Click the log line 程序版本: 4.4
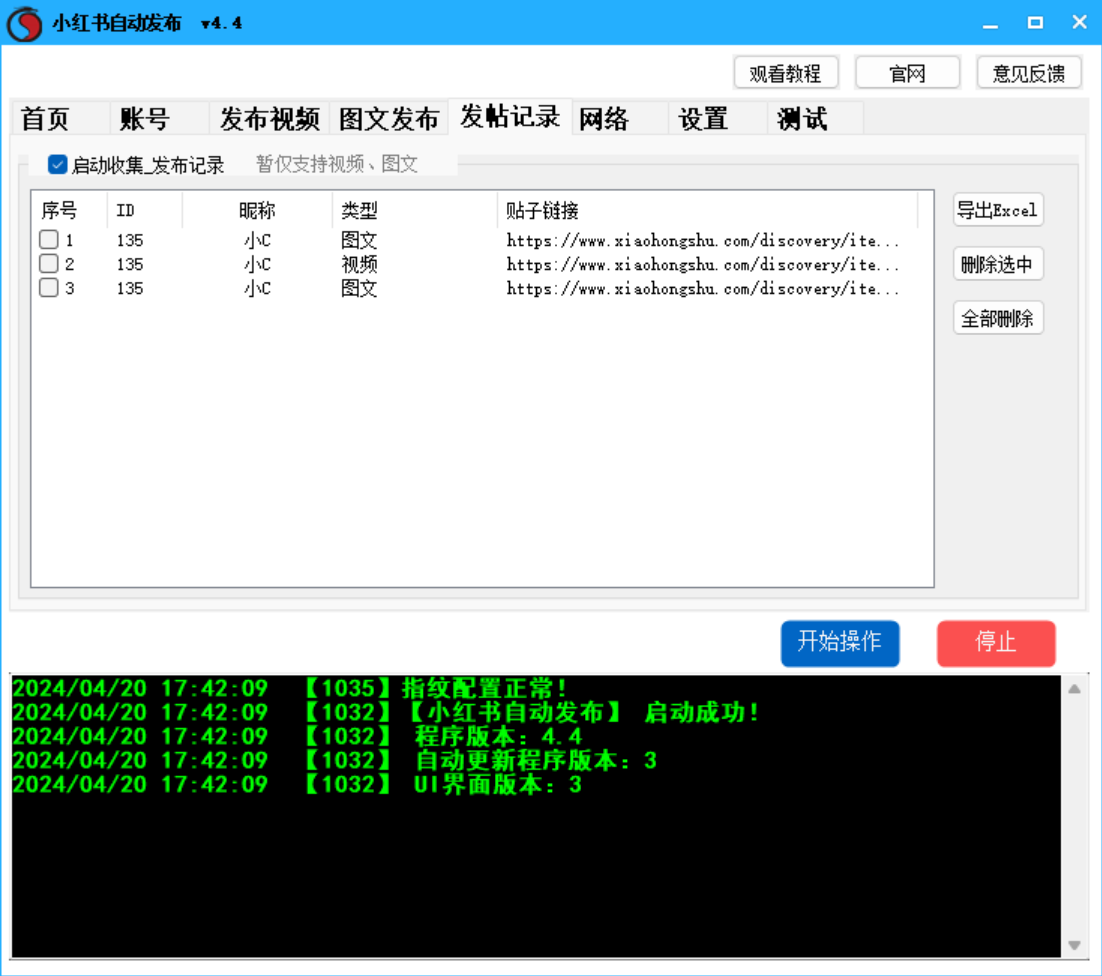Viewport: 1102px width, 976px height. (298, 736)
